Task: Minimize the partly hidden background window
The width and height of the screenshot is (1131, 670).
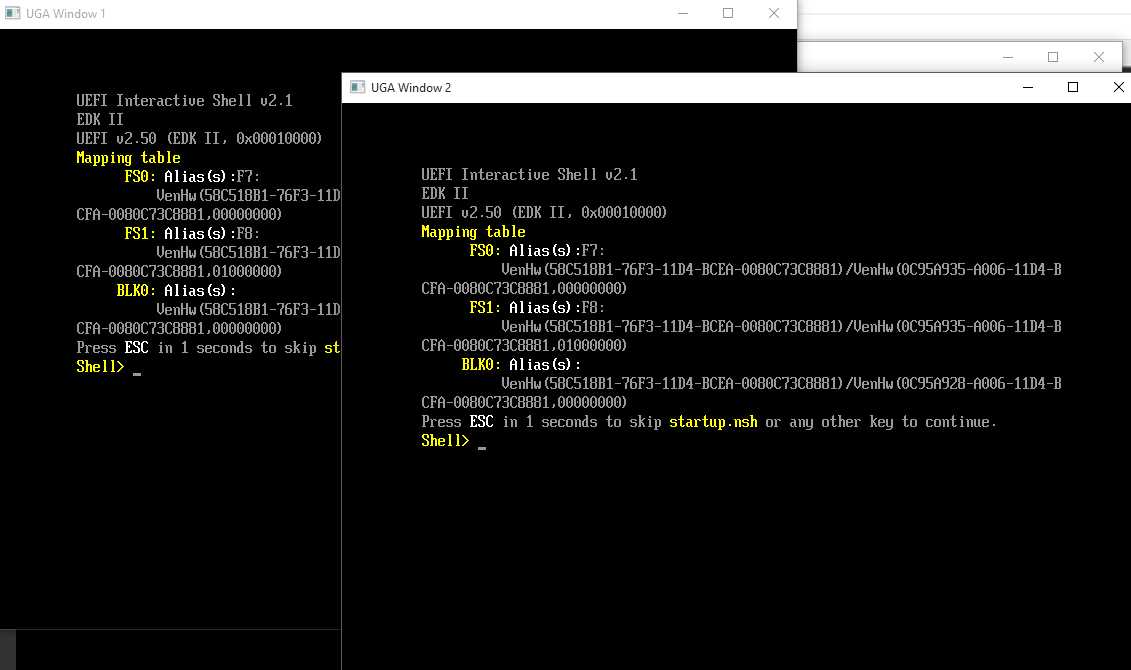Action: pos(1008,57)
